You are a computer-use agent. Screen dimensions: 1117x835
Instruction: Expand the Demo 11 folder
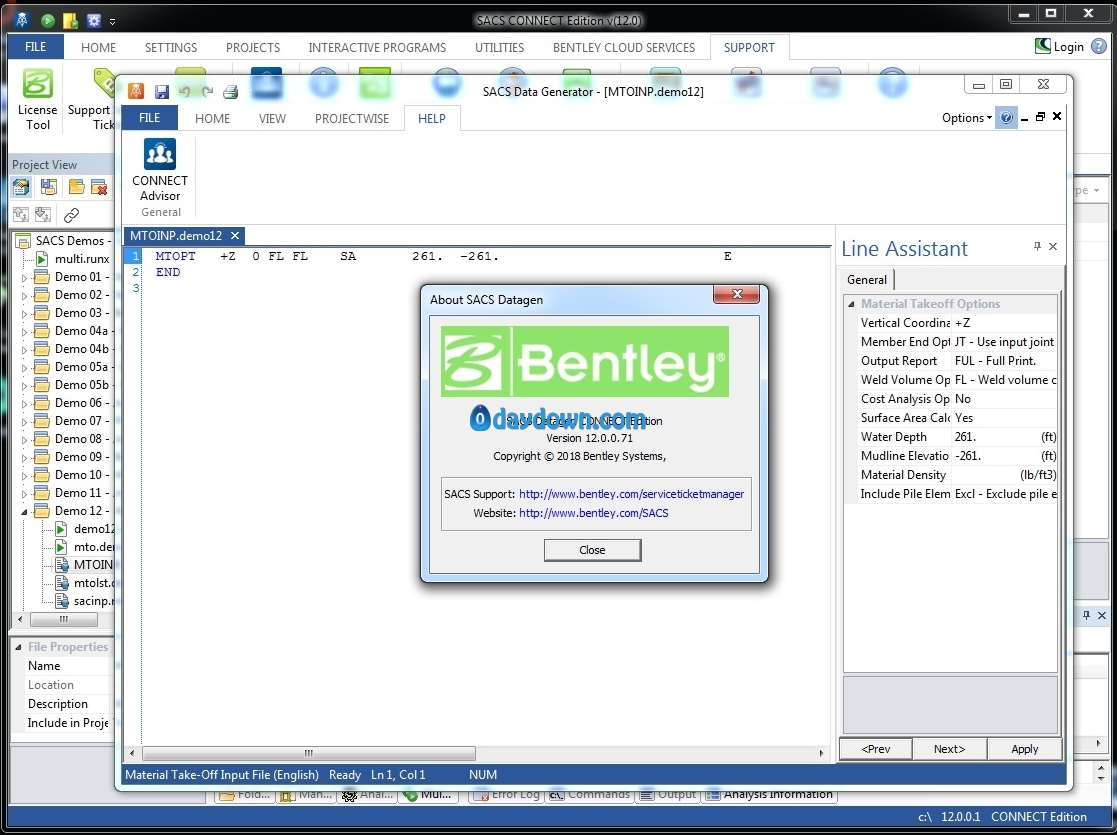click(24, 494)
